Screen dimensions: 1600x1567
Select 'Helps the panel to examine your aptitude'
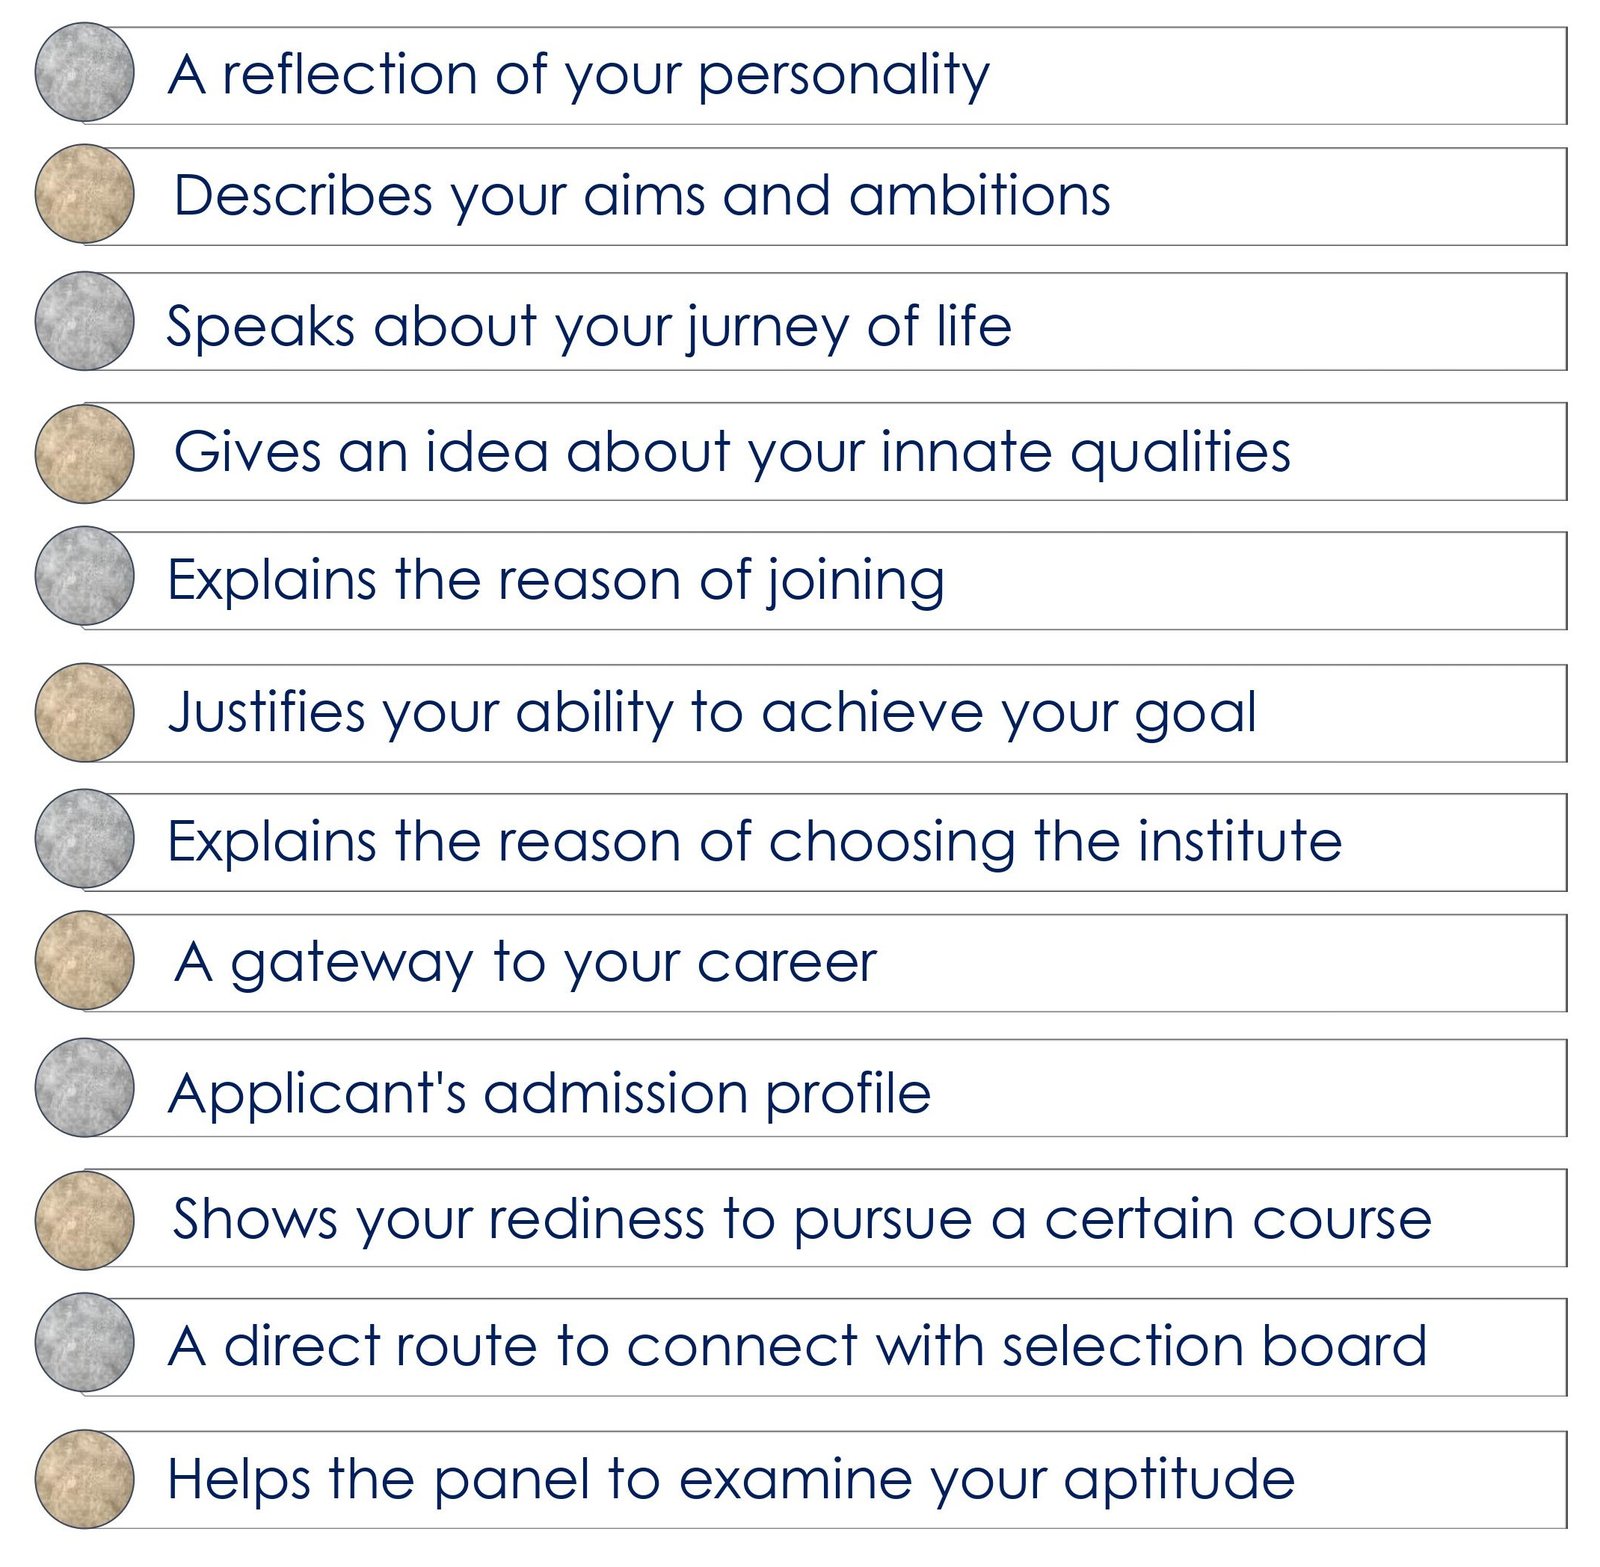[x=731, y=1481]
